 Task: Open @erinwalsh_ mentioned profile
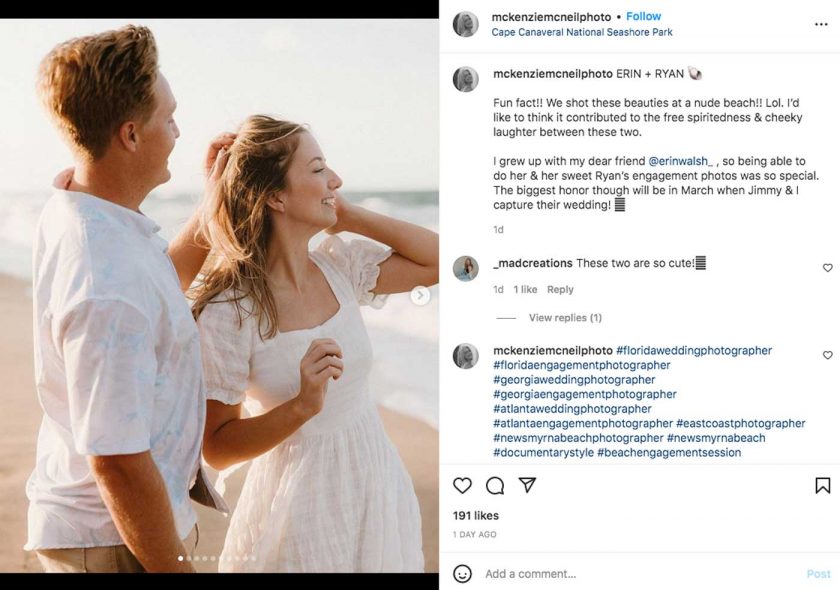[x=681, y=161]
